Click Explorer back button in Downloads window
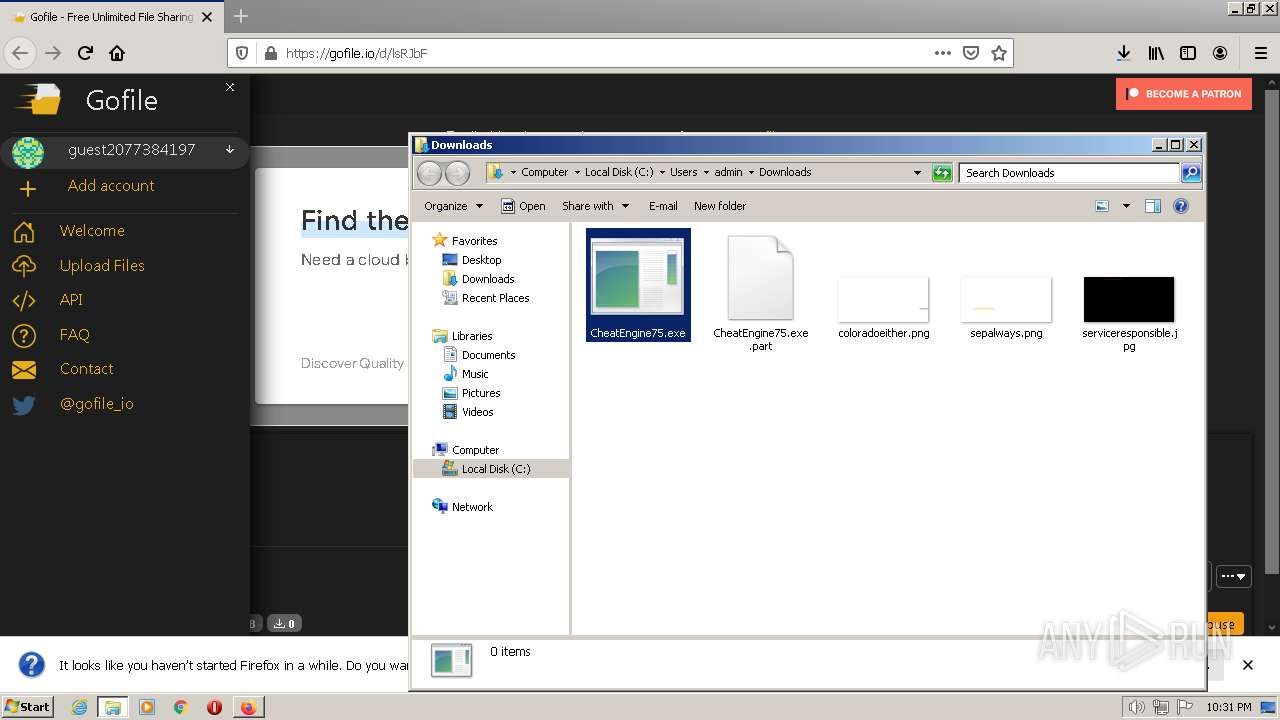The width and height of the screenshot is (1280, 720). point(429,173)
